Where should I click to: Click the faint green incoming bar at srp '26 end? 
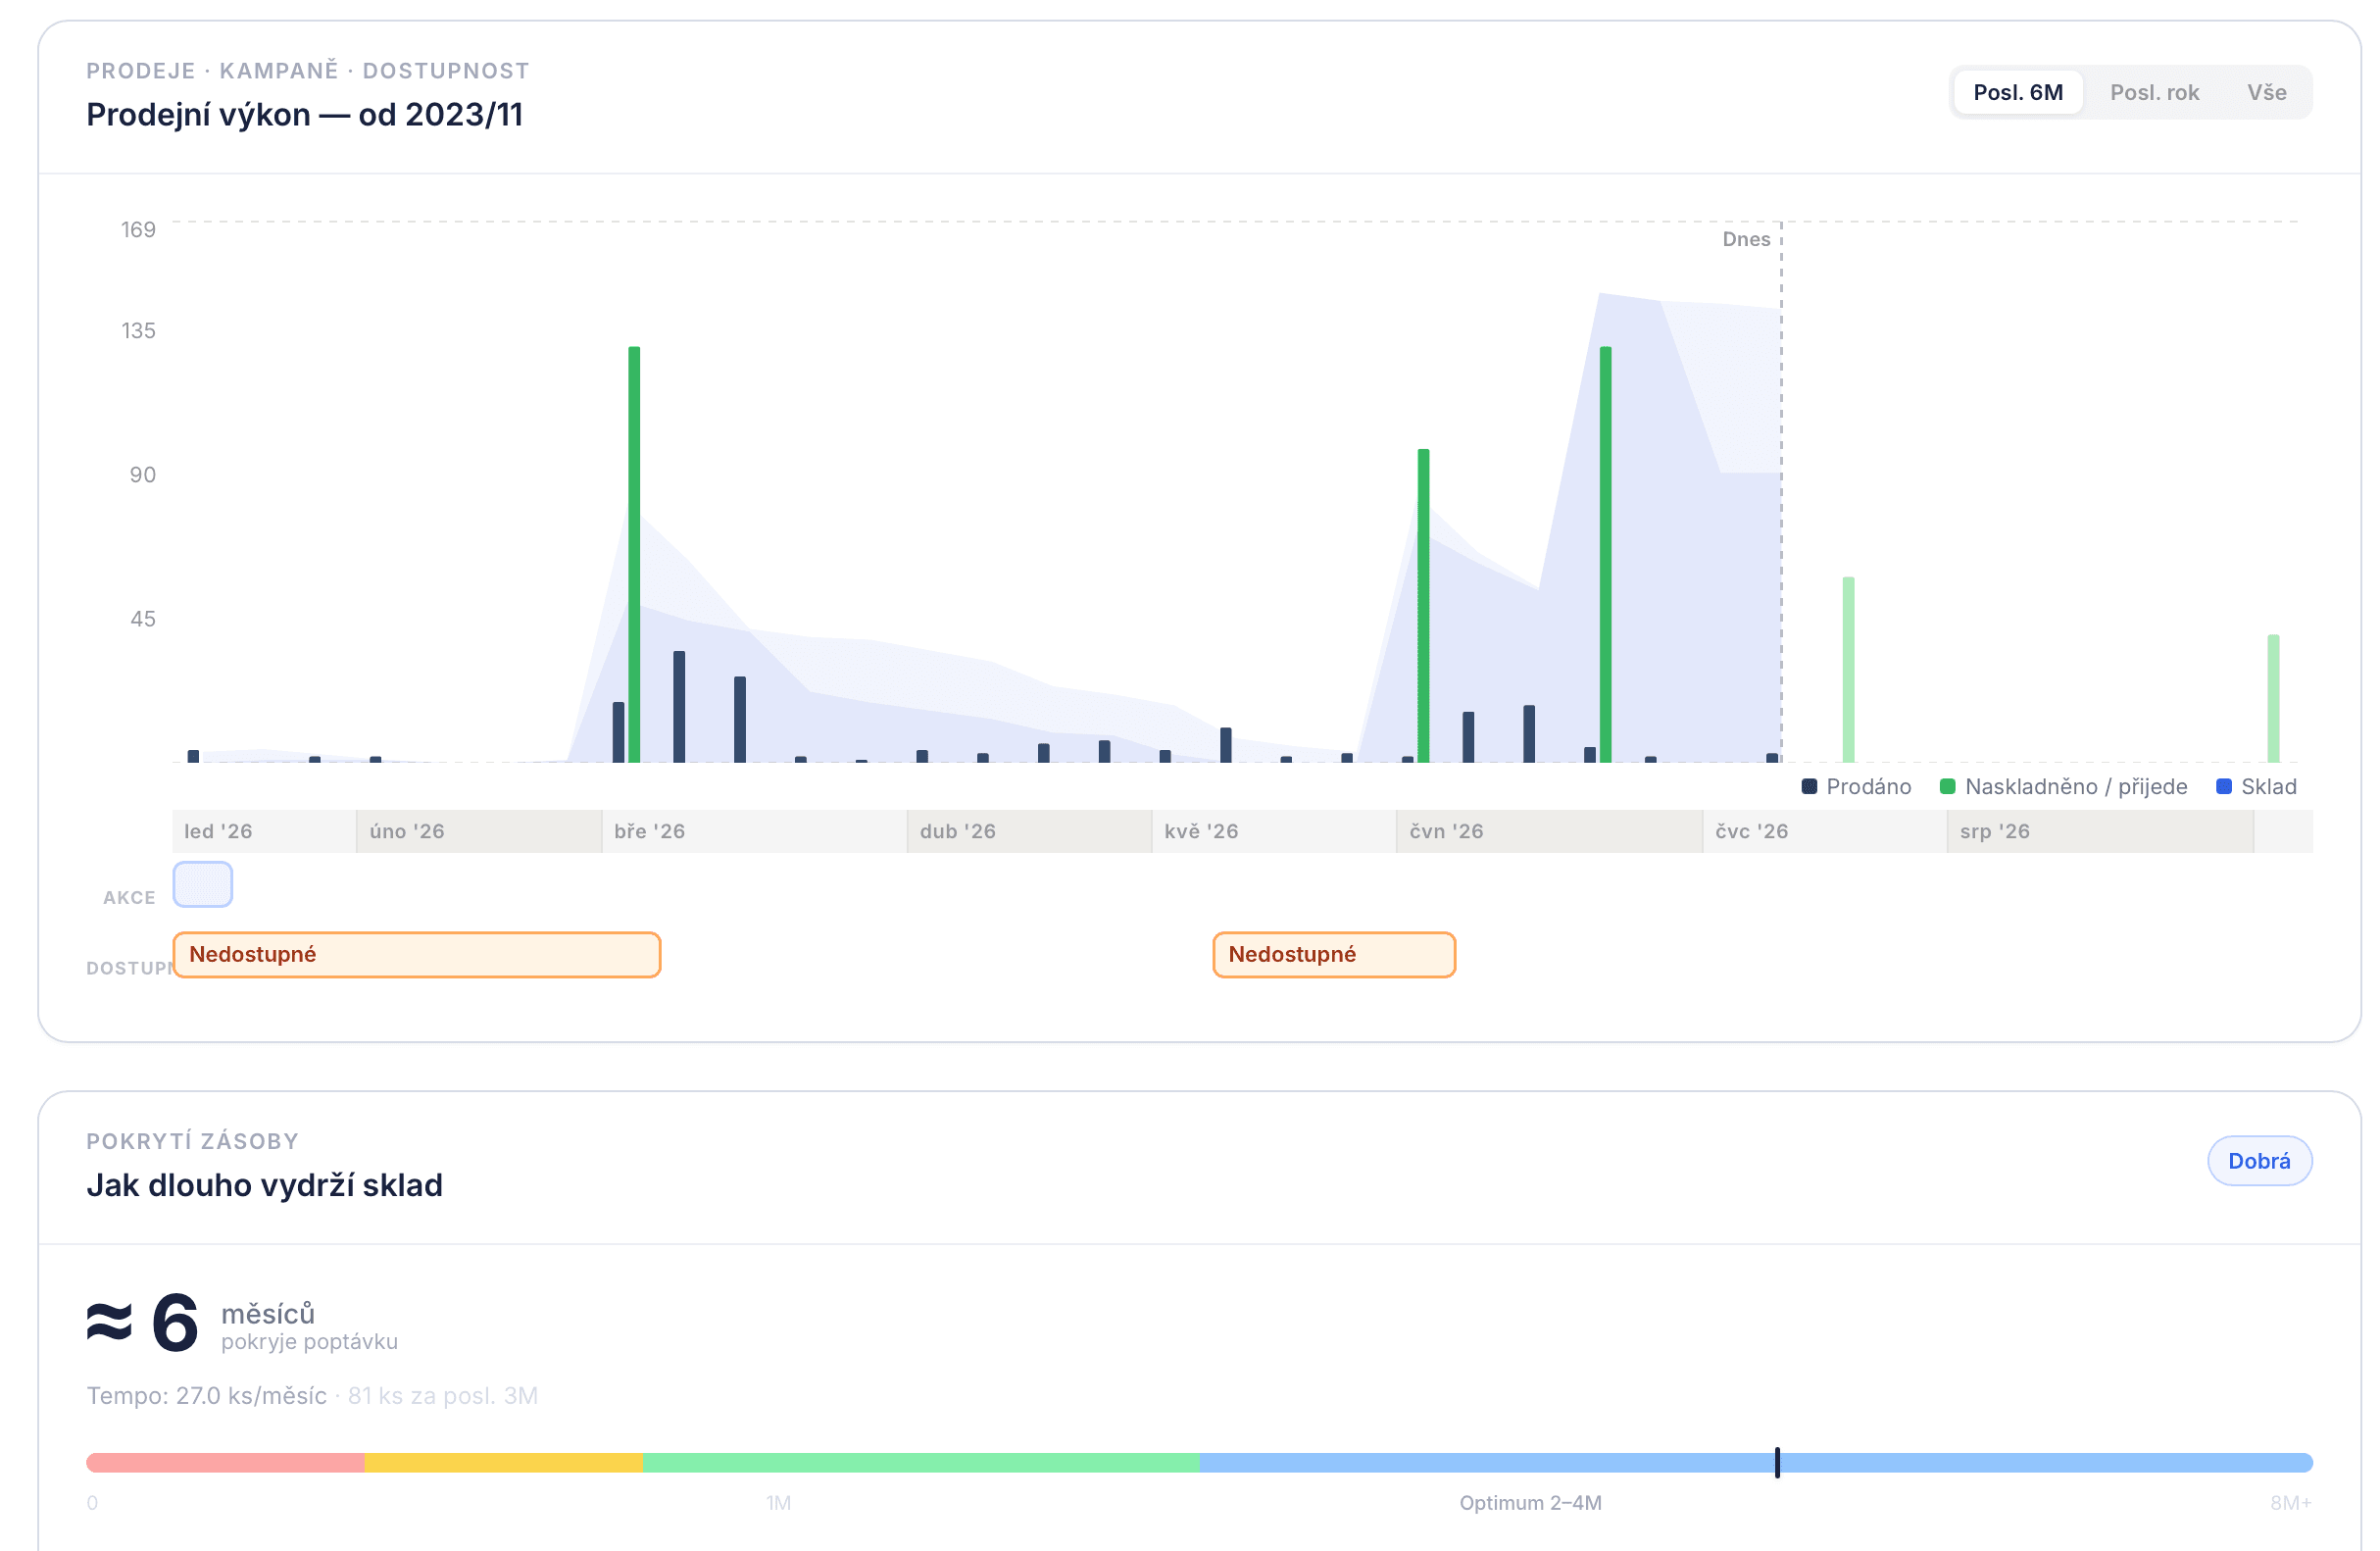pyautogui.click(x=2273, y=698)
